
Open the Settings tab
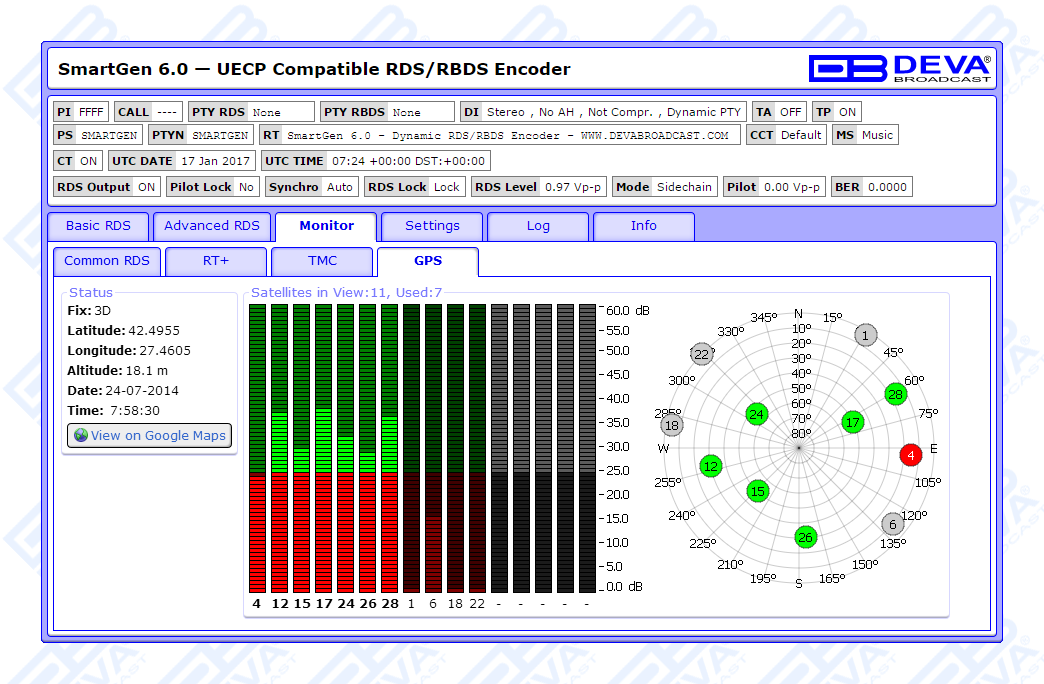432,226
